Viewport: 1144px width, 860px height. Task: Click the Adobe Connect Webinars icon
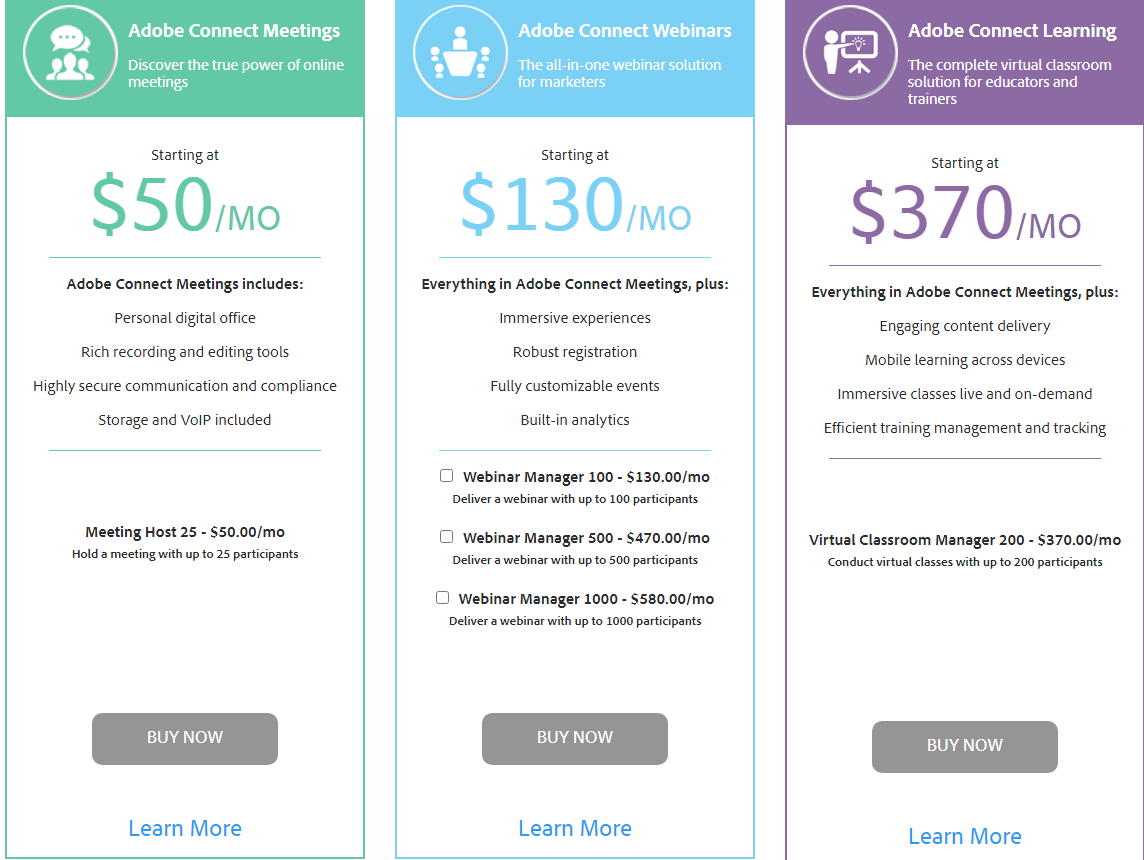pos(460,53)
